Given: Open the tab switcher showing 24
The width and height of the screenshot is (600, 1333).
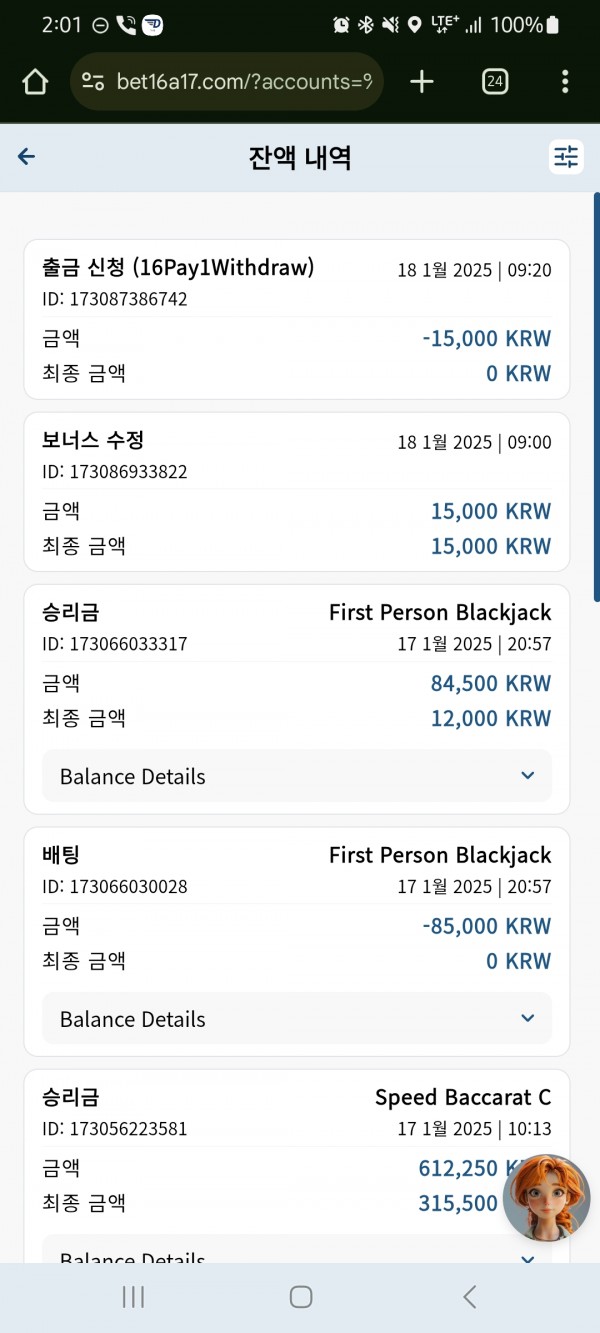Looking at the screenshot, I should pos(495,82).
